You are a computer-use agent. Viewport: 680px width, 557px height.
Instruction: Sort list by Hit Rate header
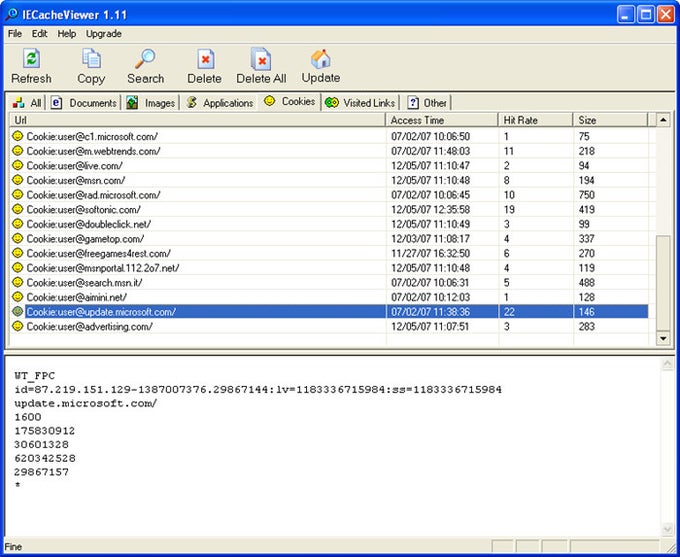(x=536, y=120)
